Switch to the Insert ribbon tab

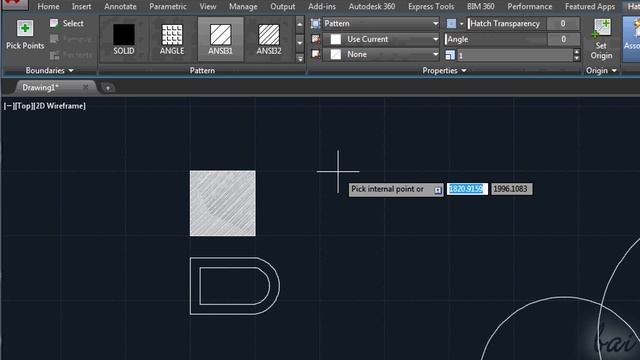pyautogui.click(x=81, y=7)
